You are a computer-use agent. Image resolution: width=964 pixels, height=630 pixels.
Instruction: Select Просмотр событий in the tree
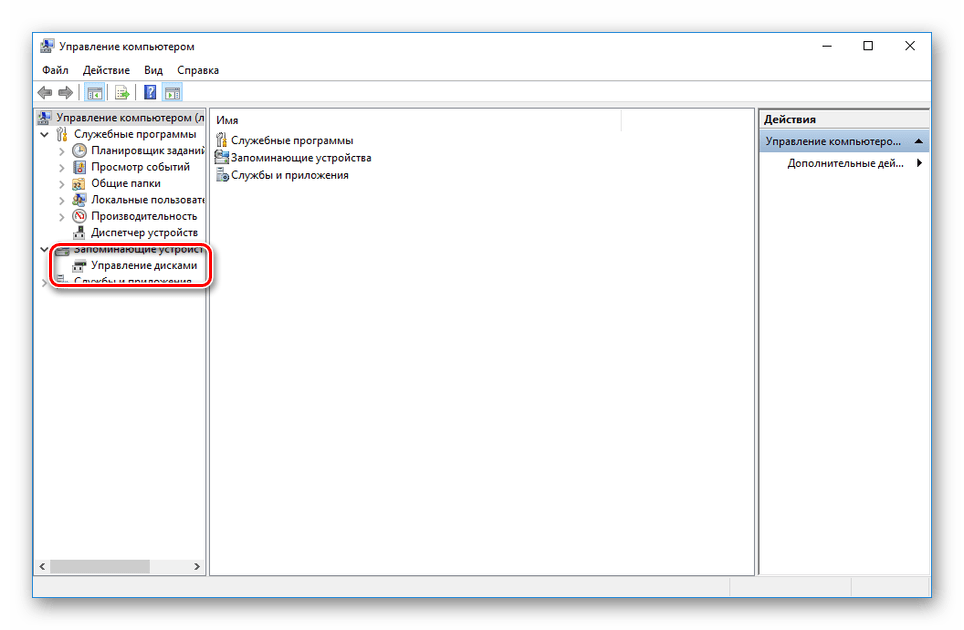point(140,167)
